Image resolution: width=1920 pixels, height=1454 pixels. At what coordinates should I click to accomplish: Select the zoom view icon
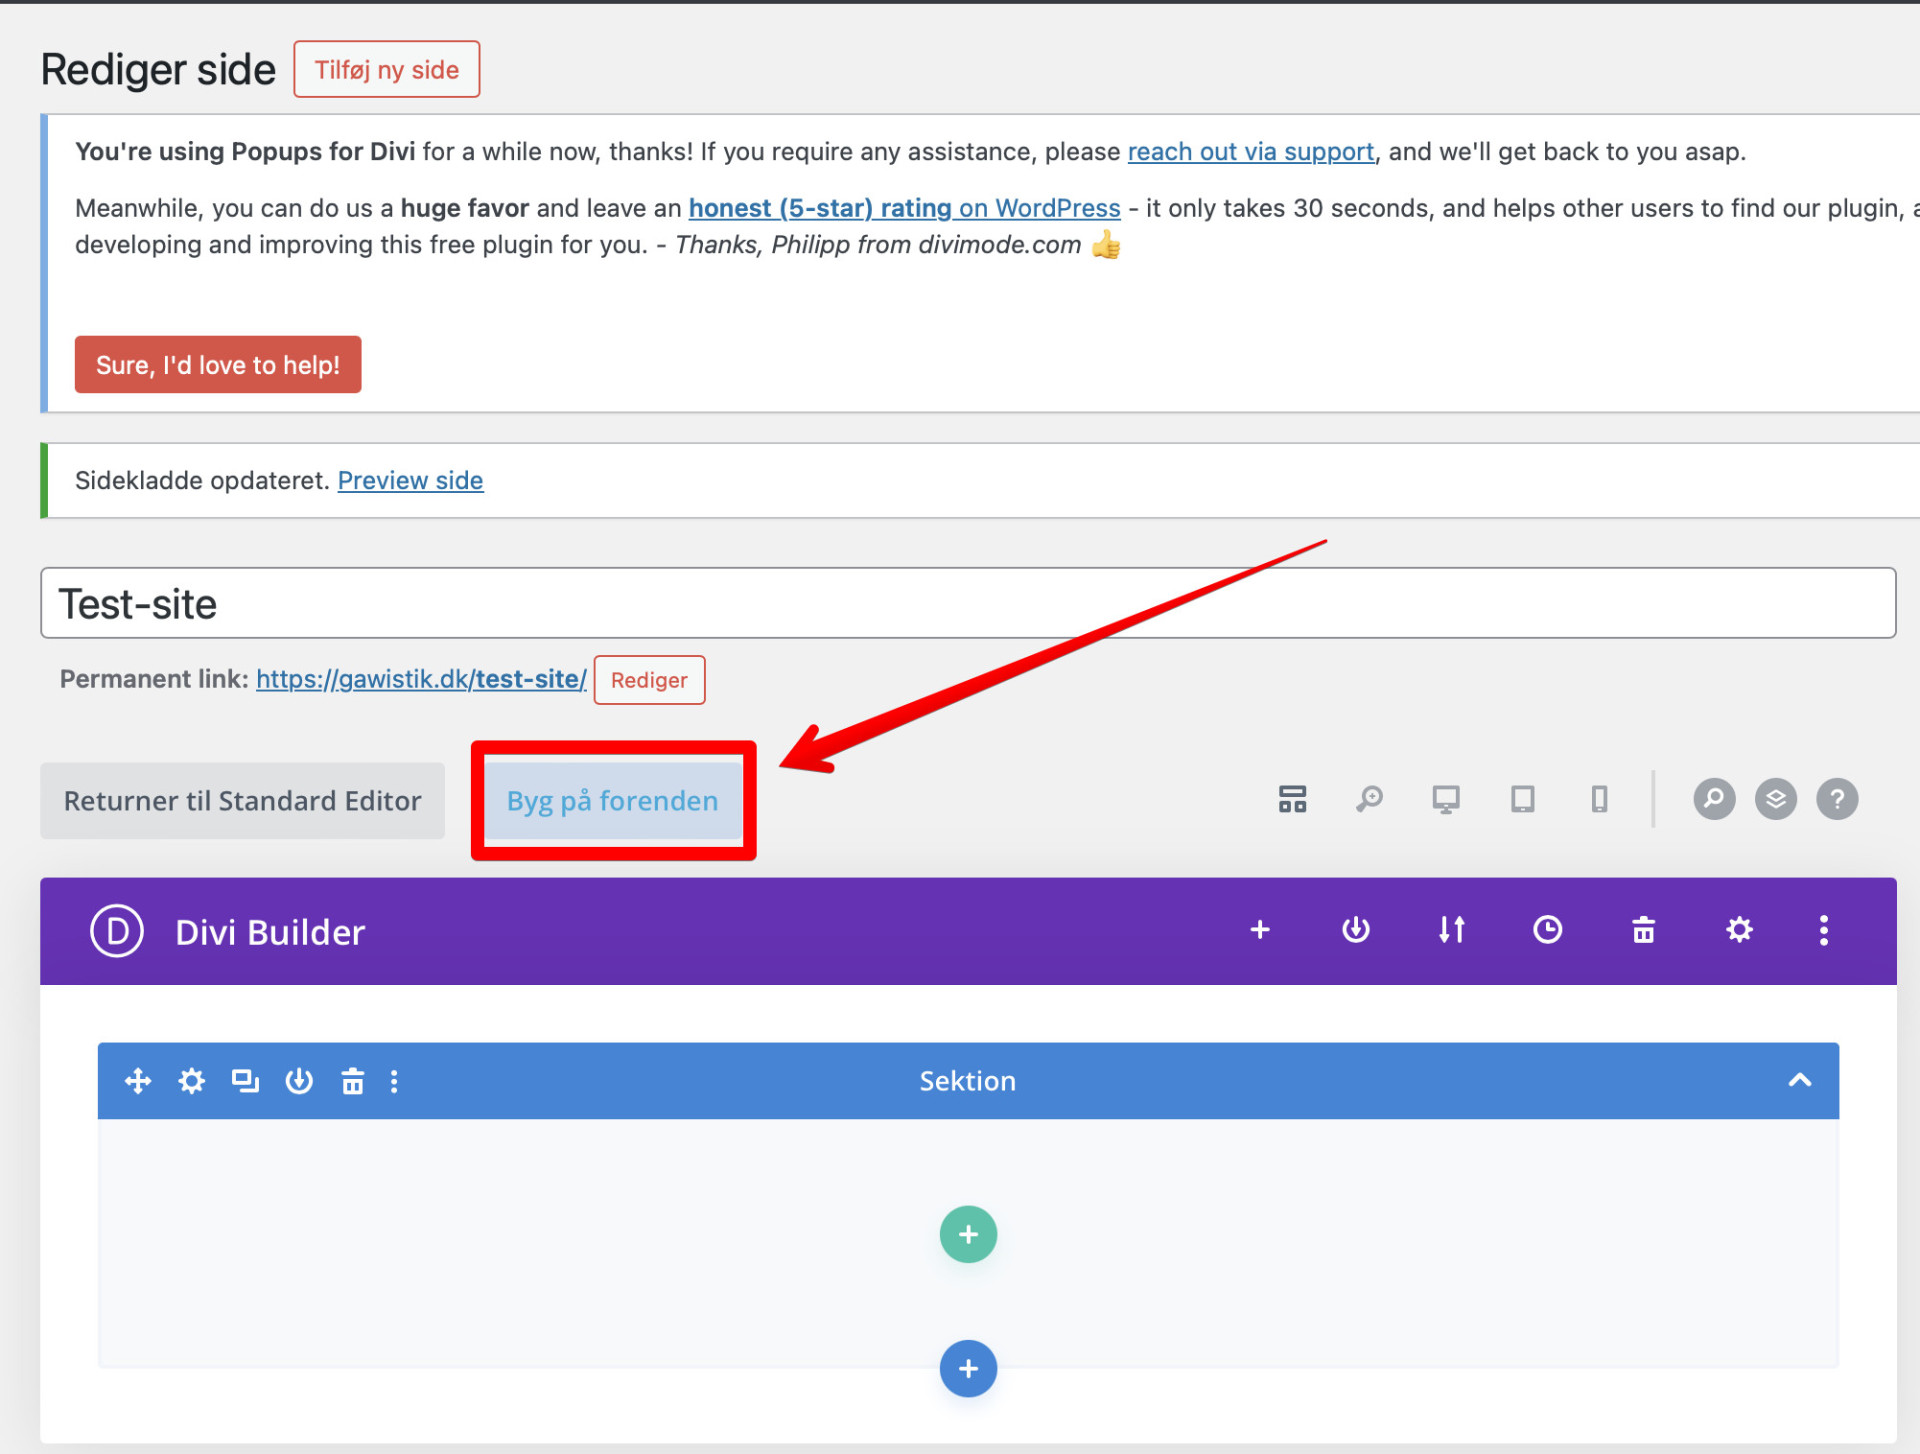[1369, 799]
